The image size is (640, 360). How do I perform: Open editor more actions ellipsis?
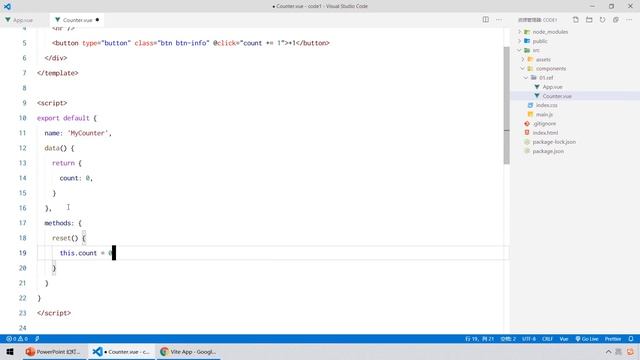pos(499,20)
